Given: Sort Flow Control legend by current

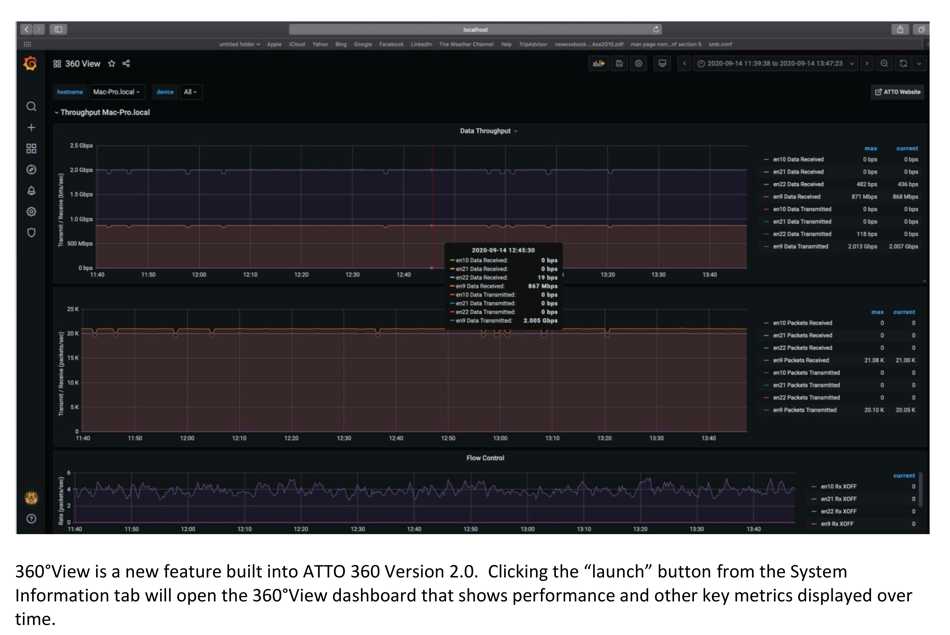Looking at the screenshot, I should (904, 476).
